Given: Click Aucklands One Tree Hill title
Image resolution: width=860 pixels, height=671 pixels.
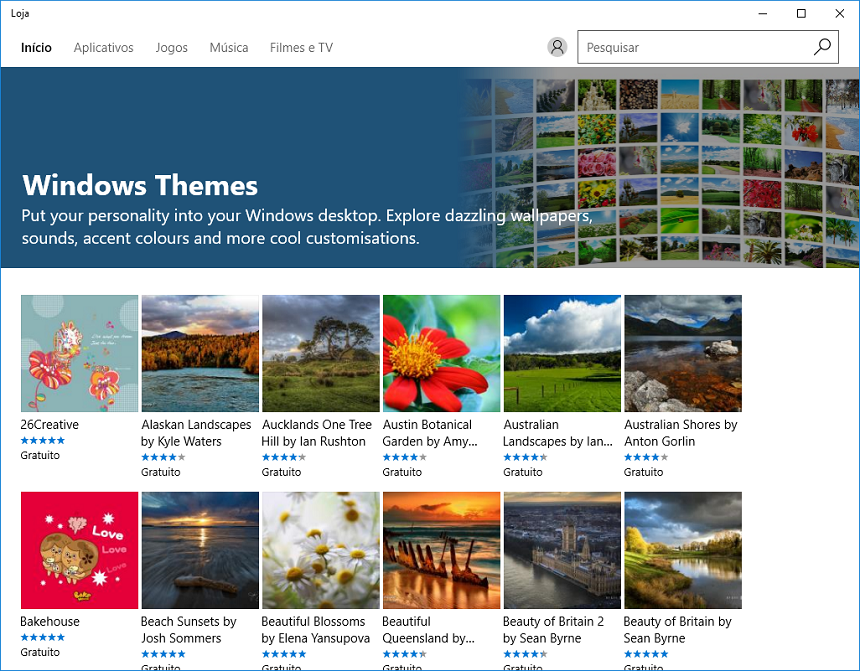Looking at the screenshot, I should click(316, 433).
